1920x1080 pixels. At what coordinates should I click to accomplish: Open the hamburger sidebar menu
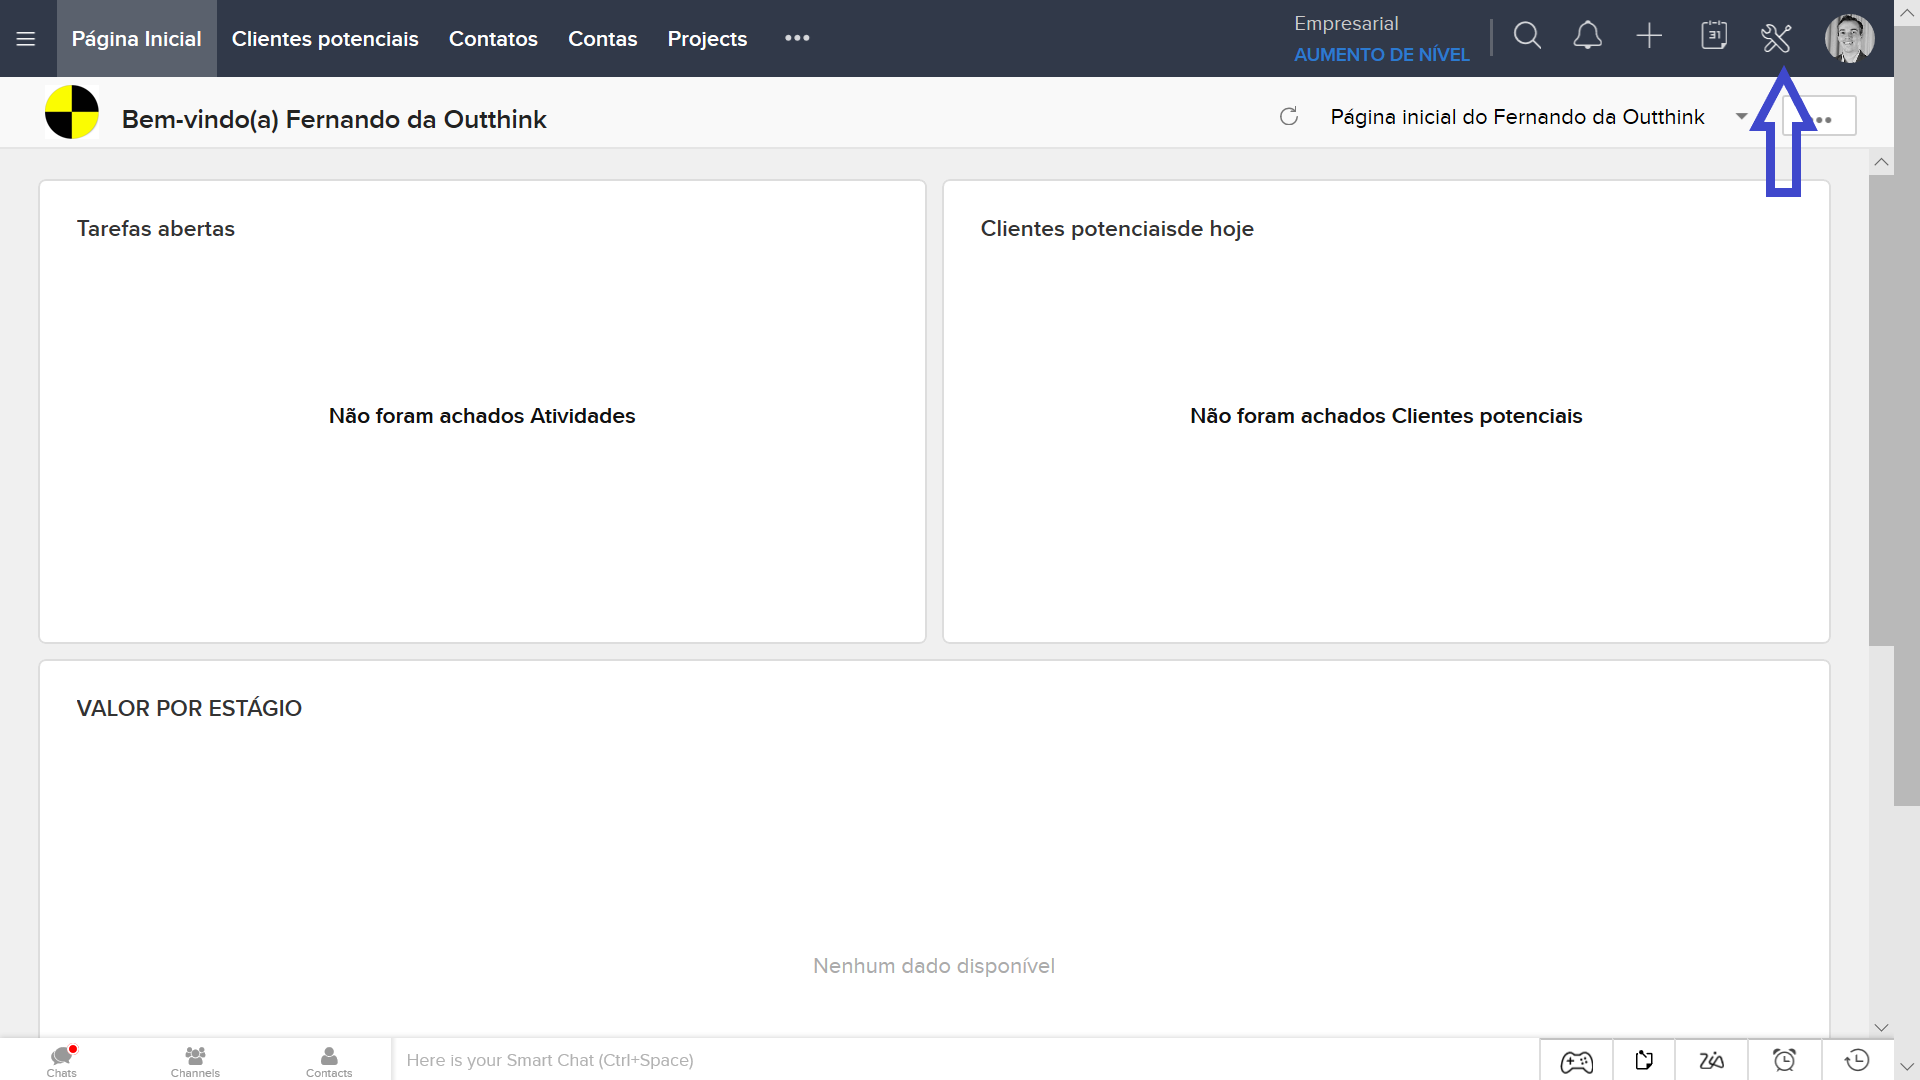point(26,39)
